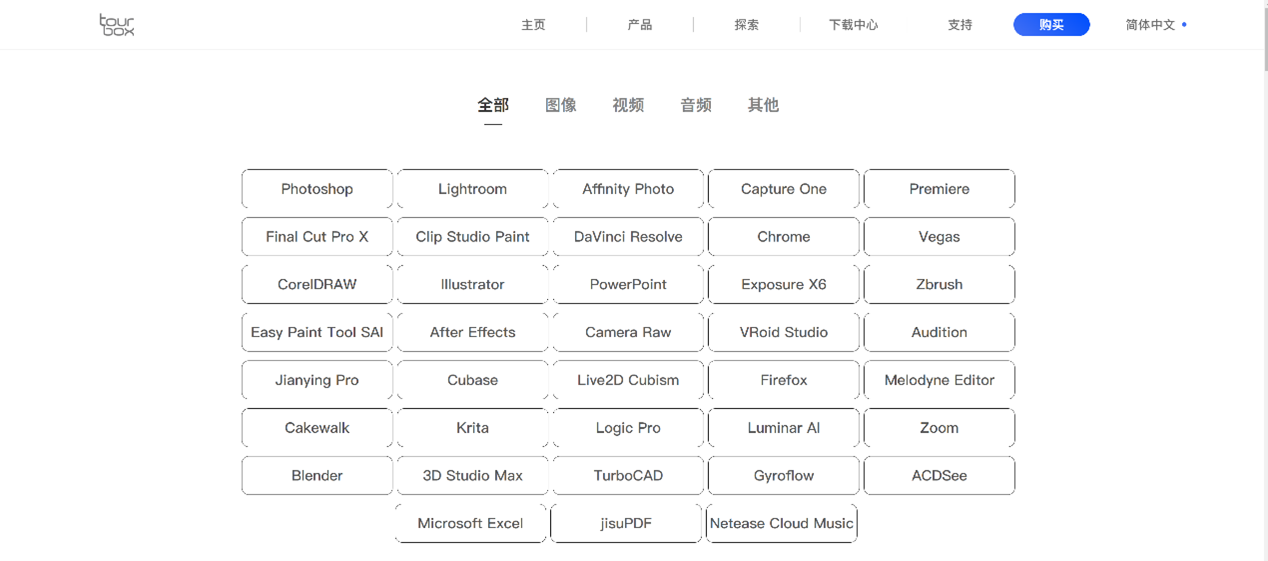Choose Live2D Cubism
Screen dimensions: 1268x561
628,380
